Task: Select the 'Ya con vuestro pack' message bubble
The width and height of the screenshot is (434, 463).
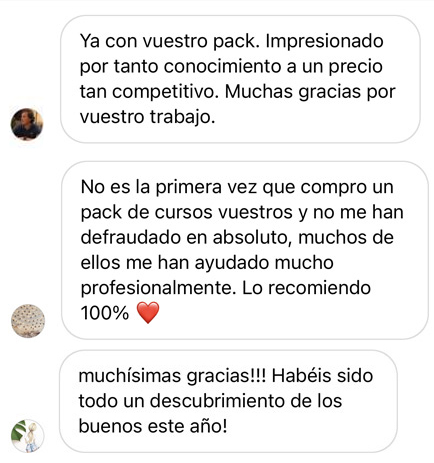Action: coord(240,79)
